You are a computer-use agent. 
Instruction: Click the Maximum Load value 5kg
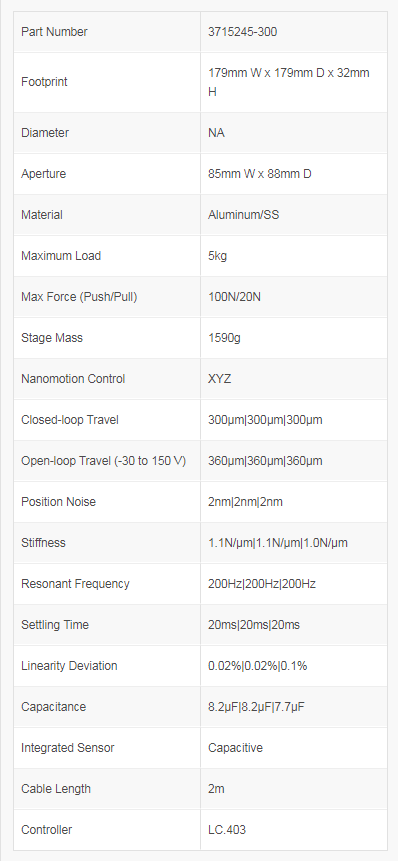click(217, 256)
